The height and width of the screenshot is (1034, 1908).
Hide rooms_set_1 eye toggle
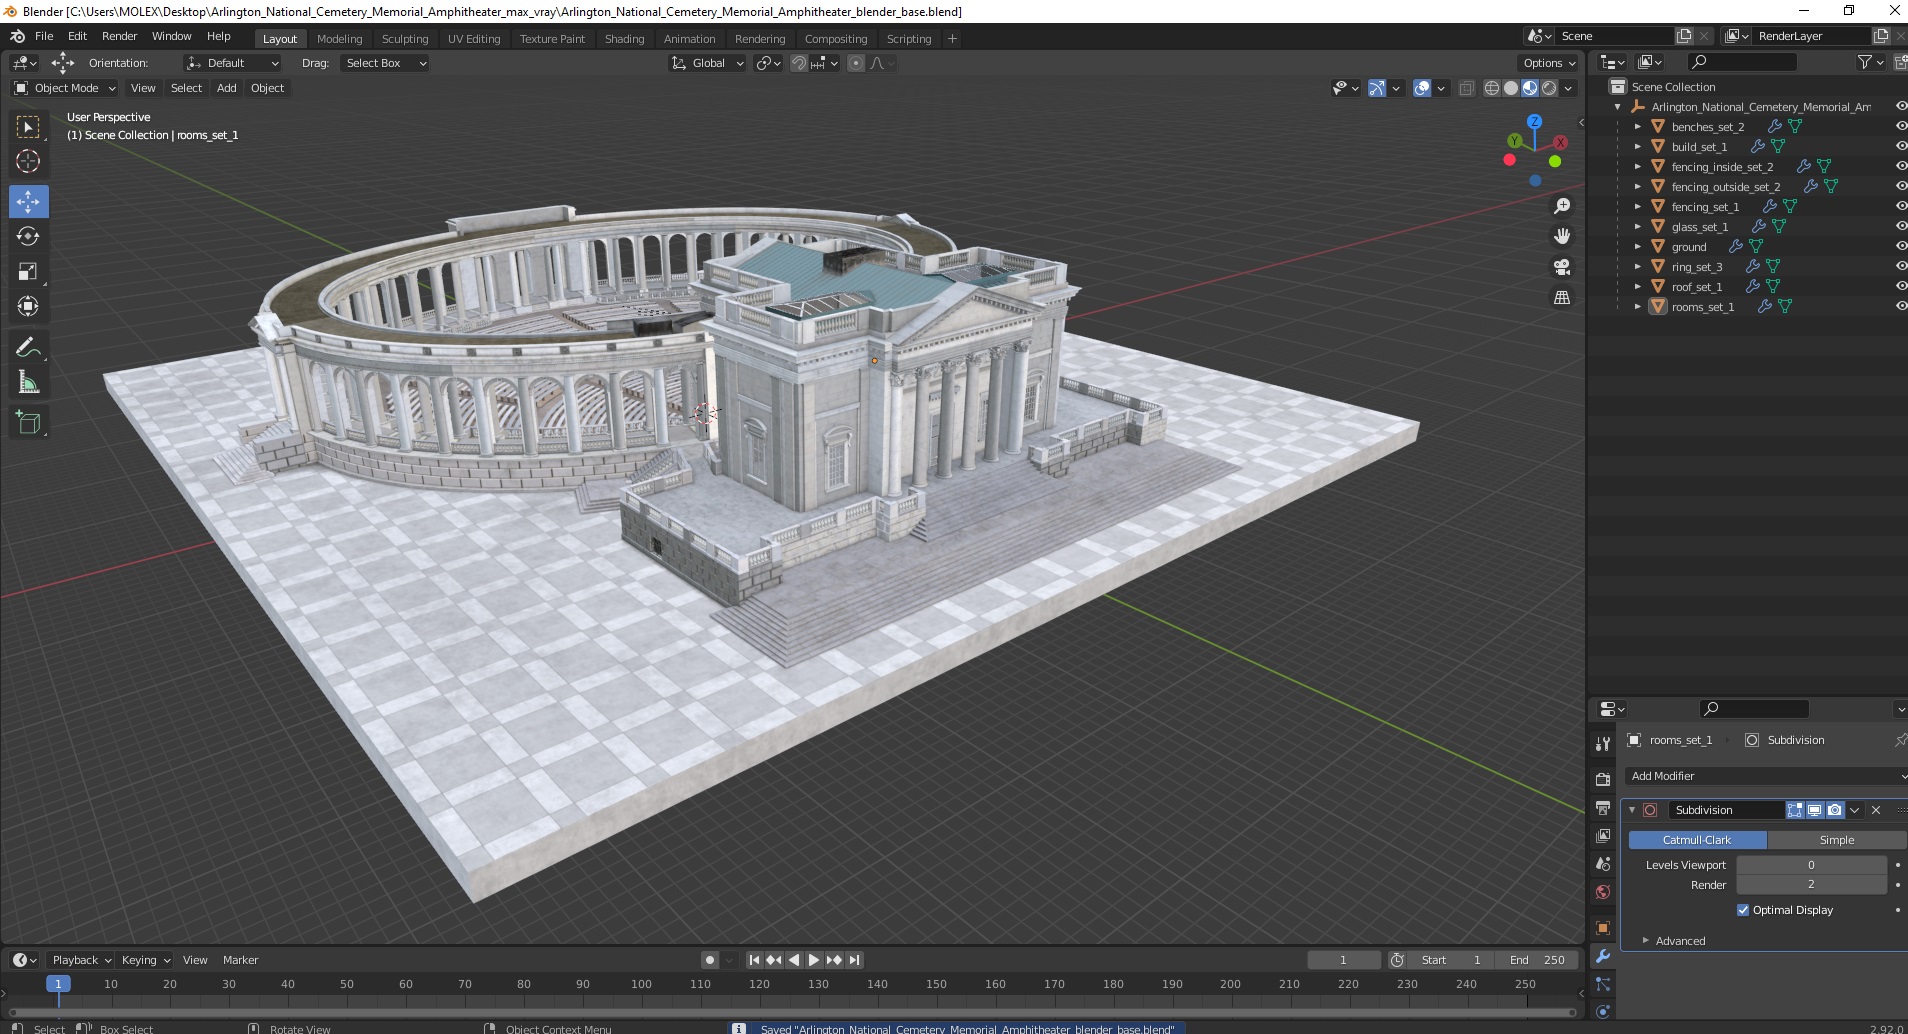tap(1900, 307)
